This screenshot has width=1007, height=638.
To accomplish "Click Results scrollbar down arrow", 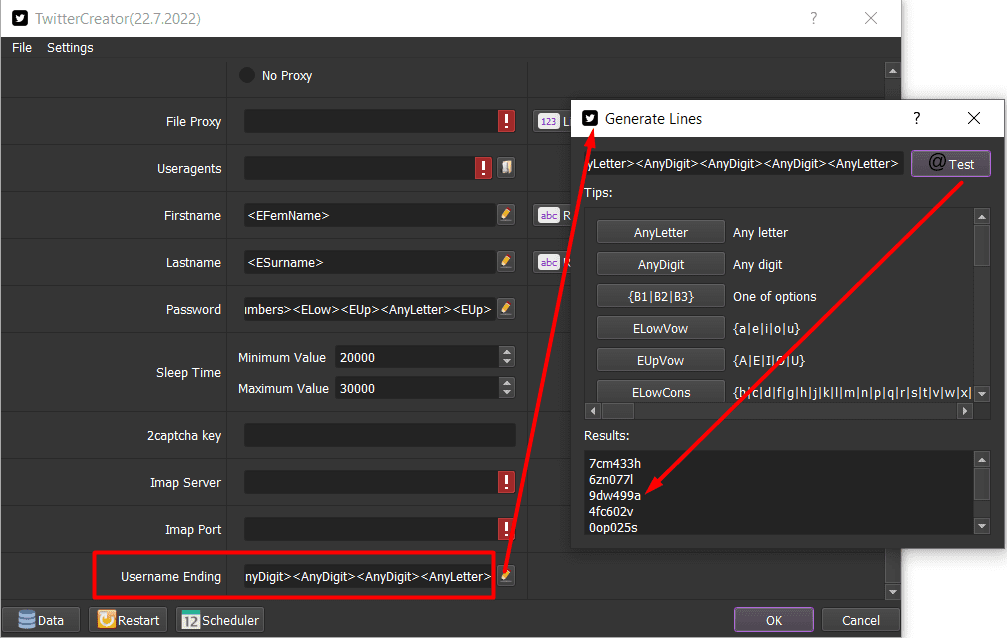I will click(x=981, y=526).
